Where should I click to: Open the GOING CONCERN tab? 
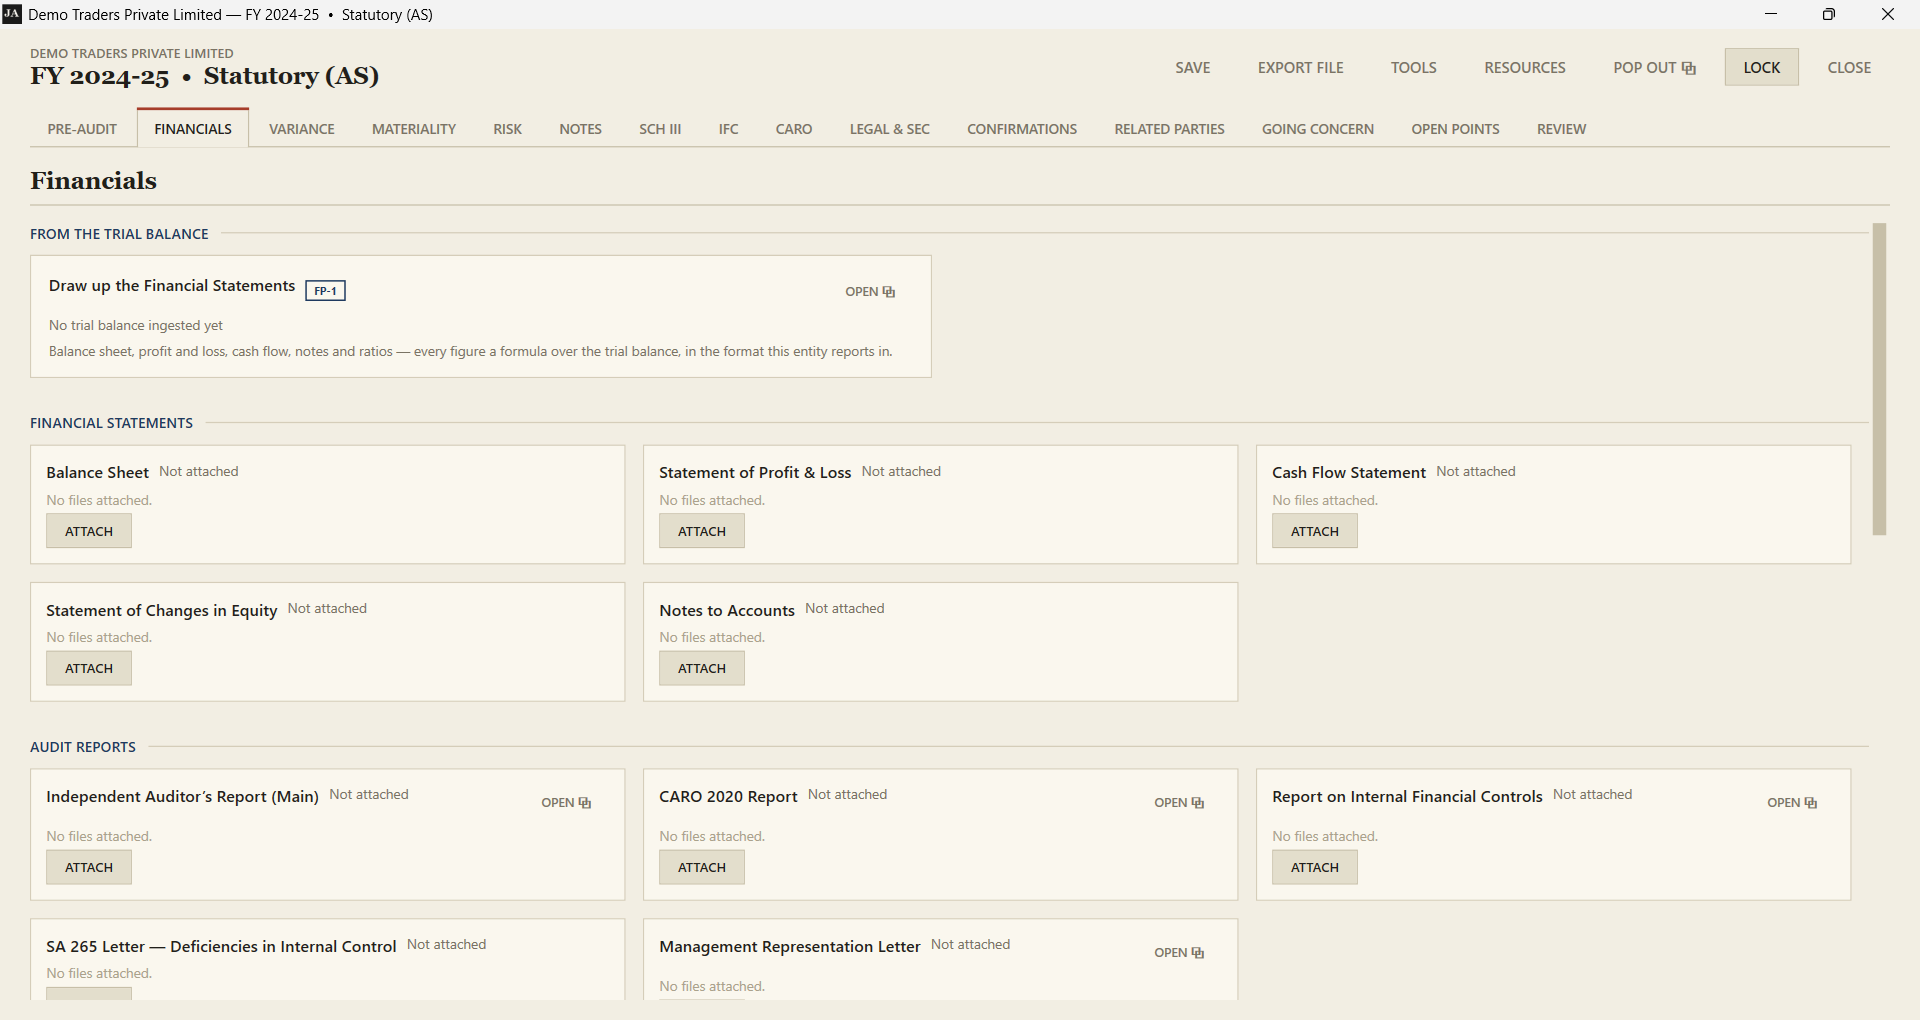click(x=1318, y=129)
